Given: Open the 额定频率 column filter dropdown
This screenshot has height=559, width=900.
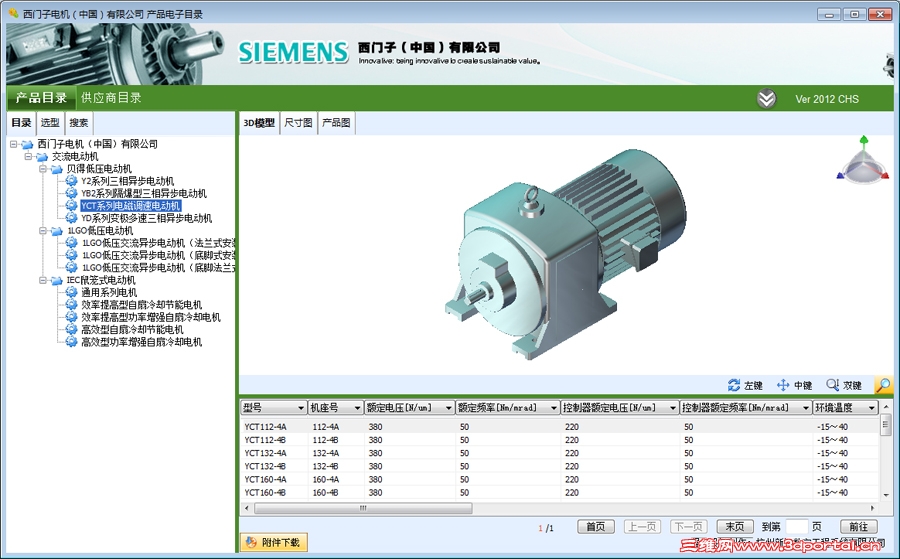Looking at the screenshot, I should click(554, 407).
